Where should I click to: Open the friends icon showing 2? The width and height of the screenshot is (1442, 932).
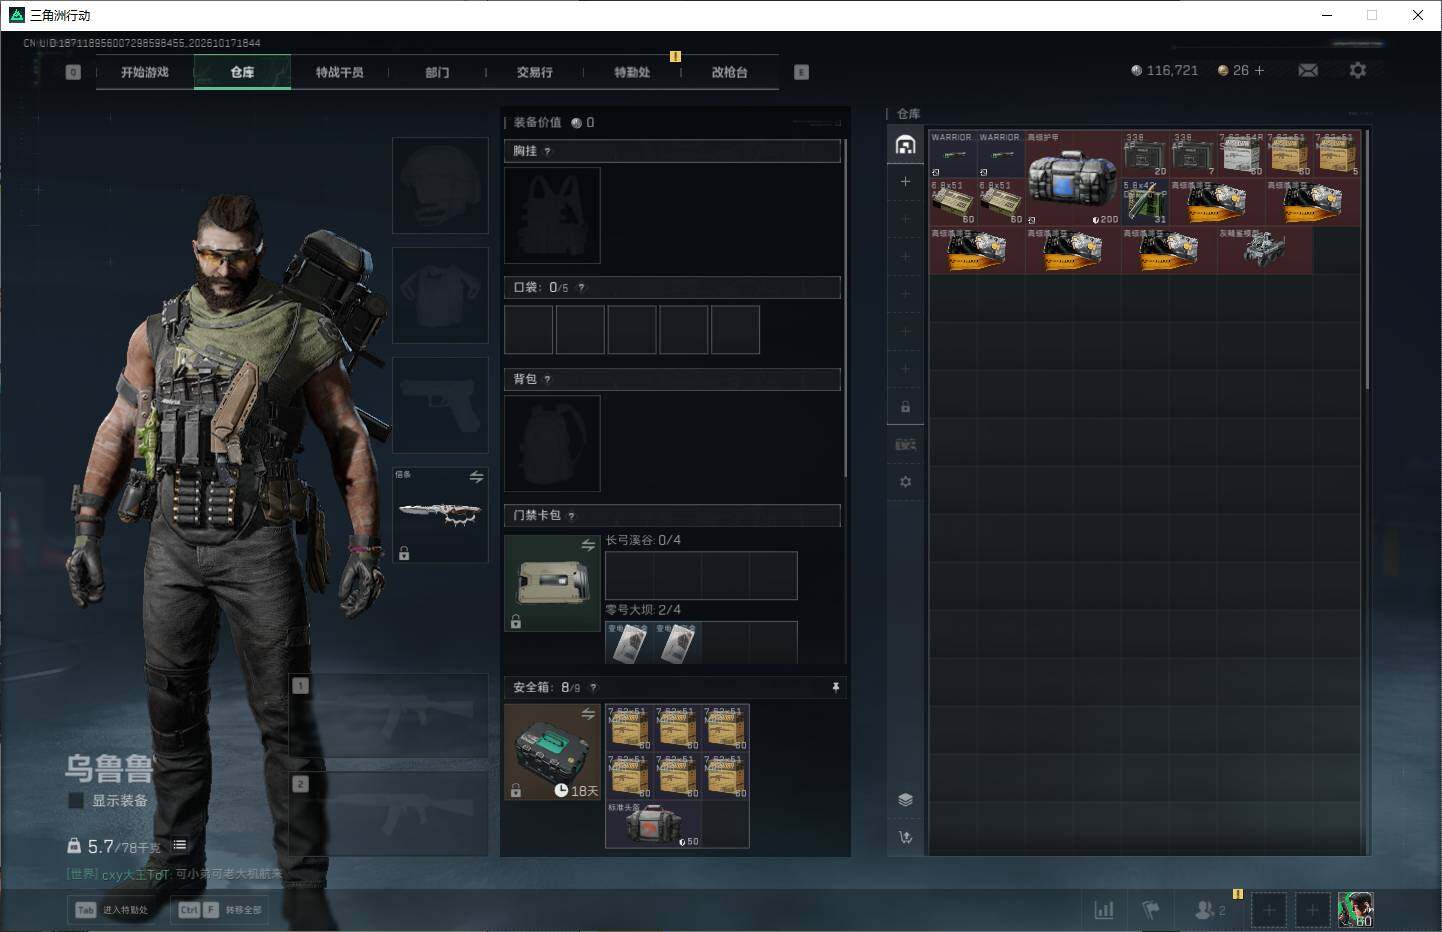click(x=1210, y=910)
